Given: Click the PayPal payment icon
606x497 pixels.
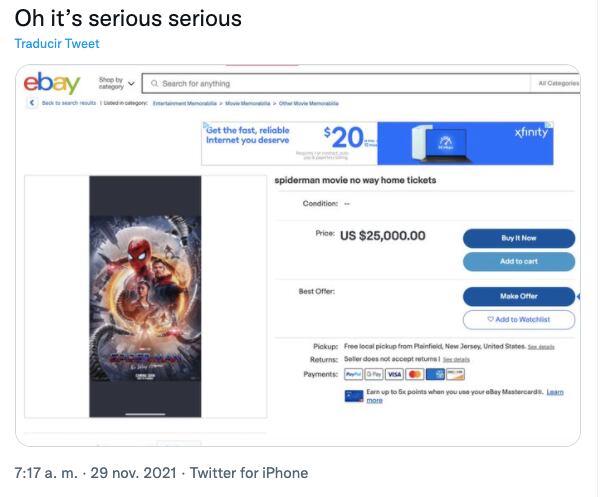Looking at the screenshot, I should 352,374.
